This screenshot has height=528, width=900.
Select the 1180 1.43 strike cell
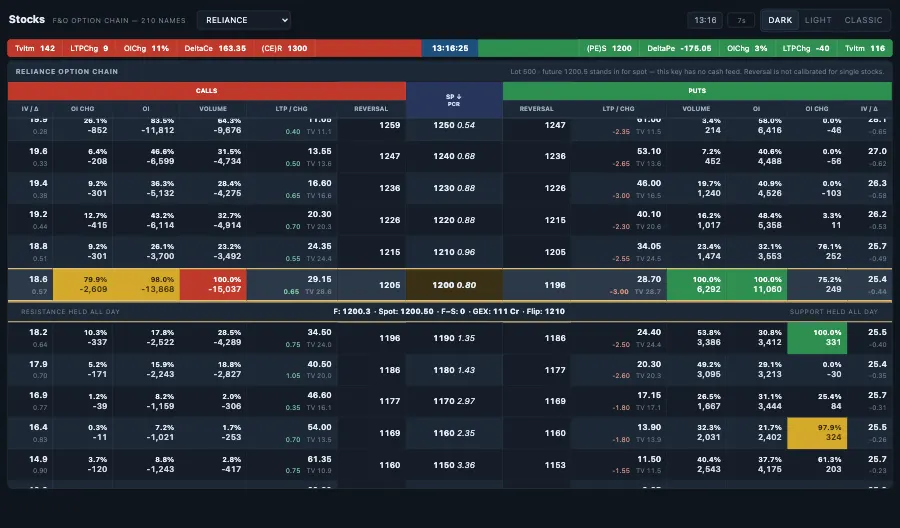[x=454, y=370]
